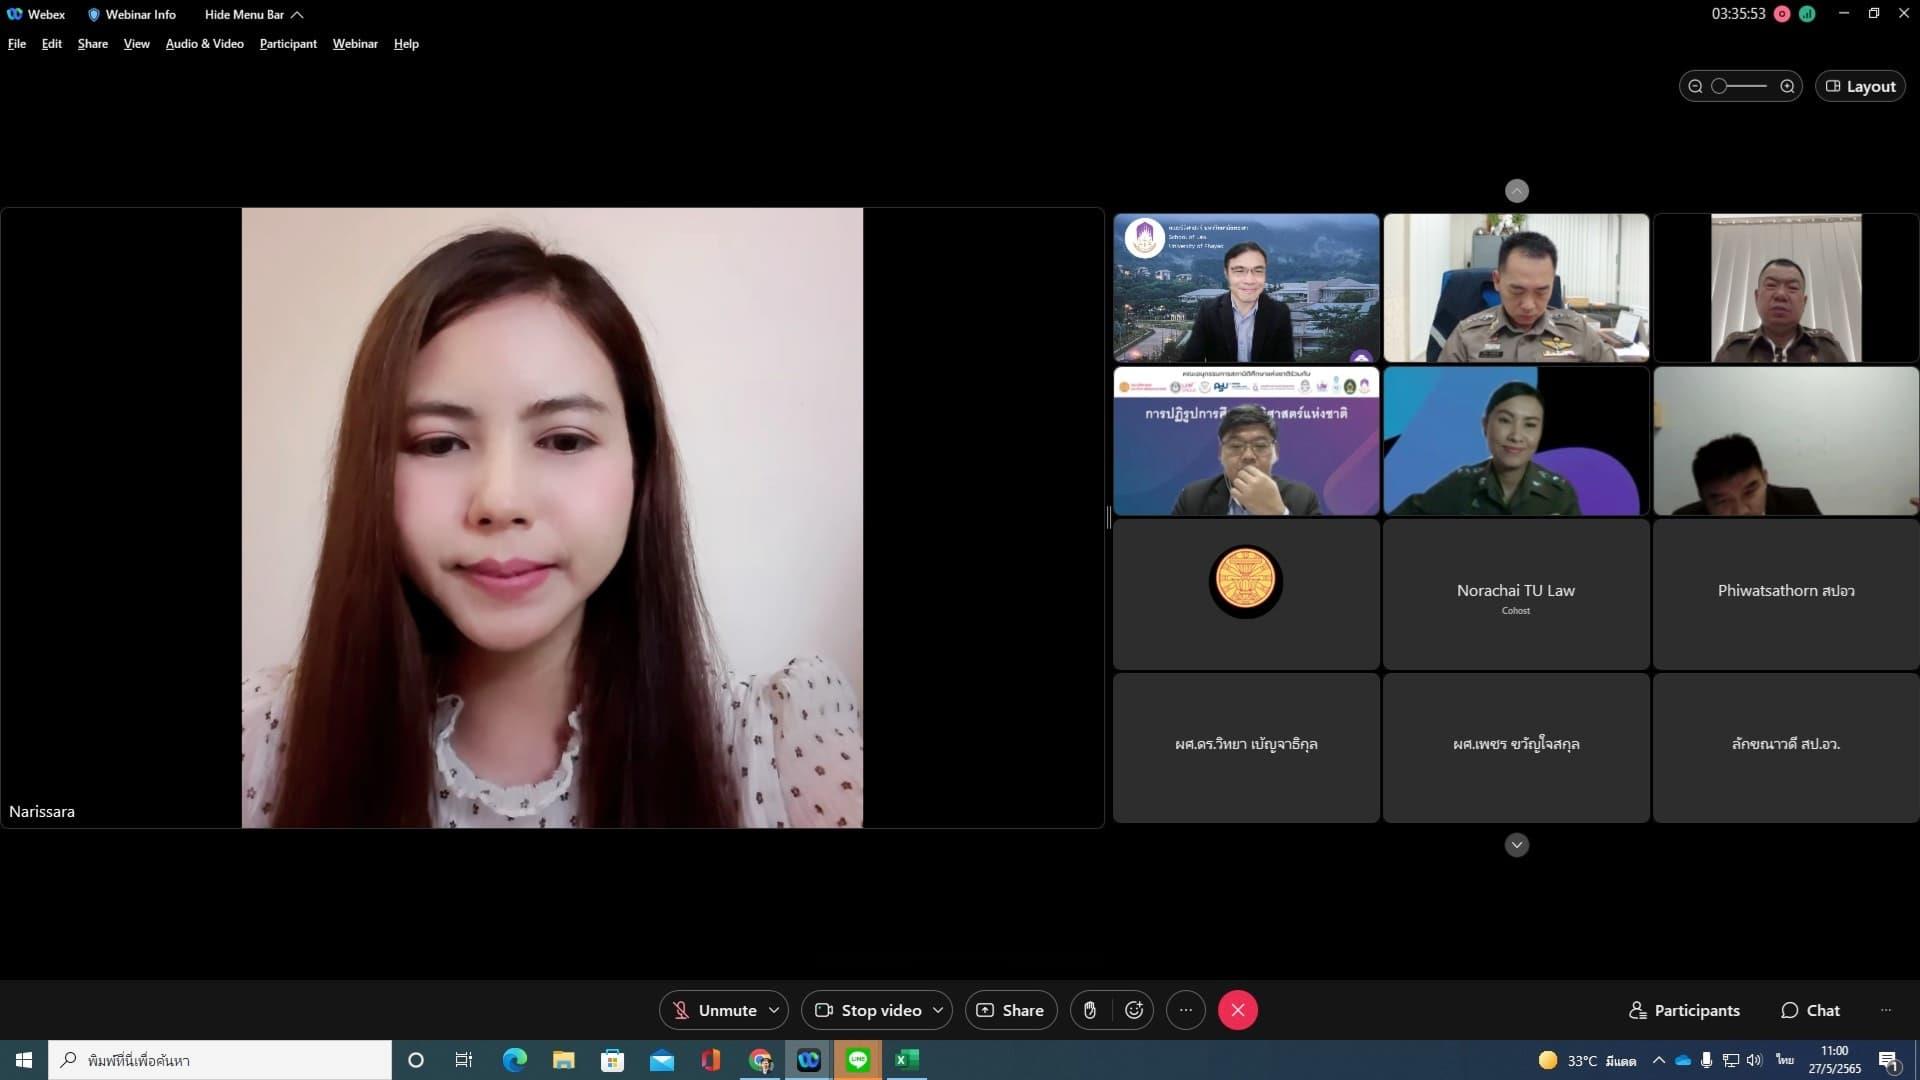Open panel options ellipsis beside Chat
The width and height of the screenshot is (1920, 1080).
coord(1886,1010)
